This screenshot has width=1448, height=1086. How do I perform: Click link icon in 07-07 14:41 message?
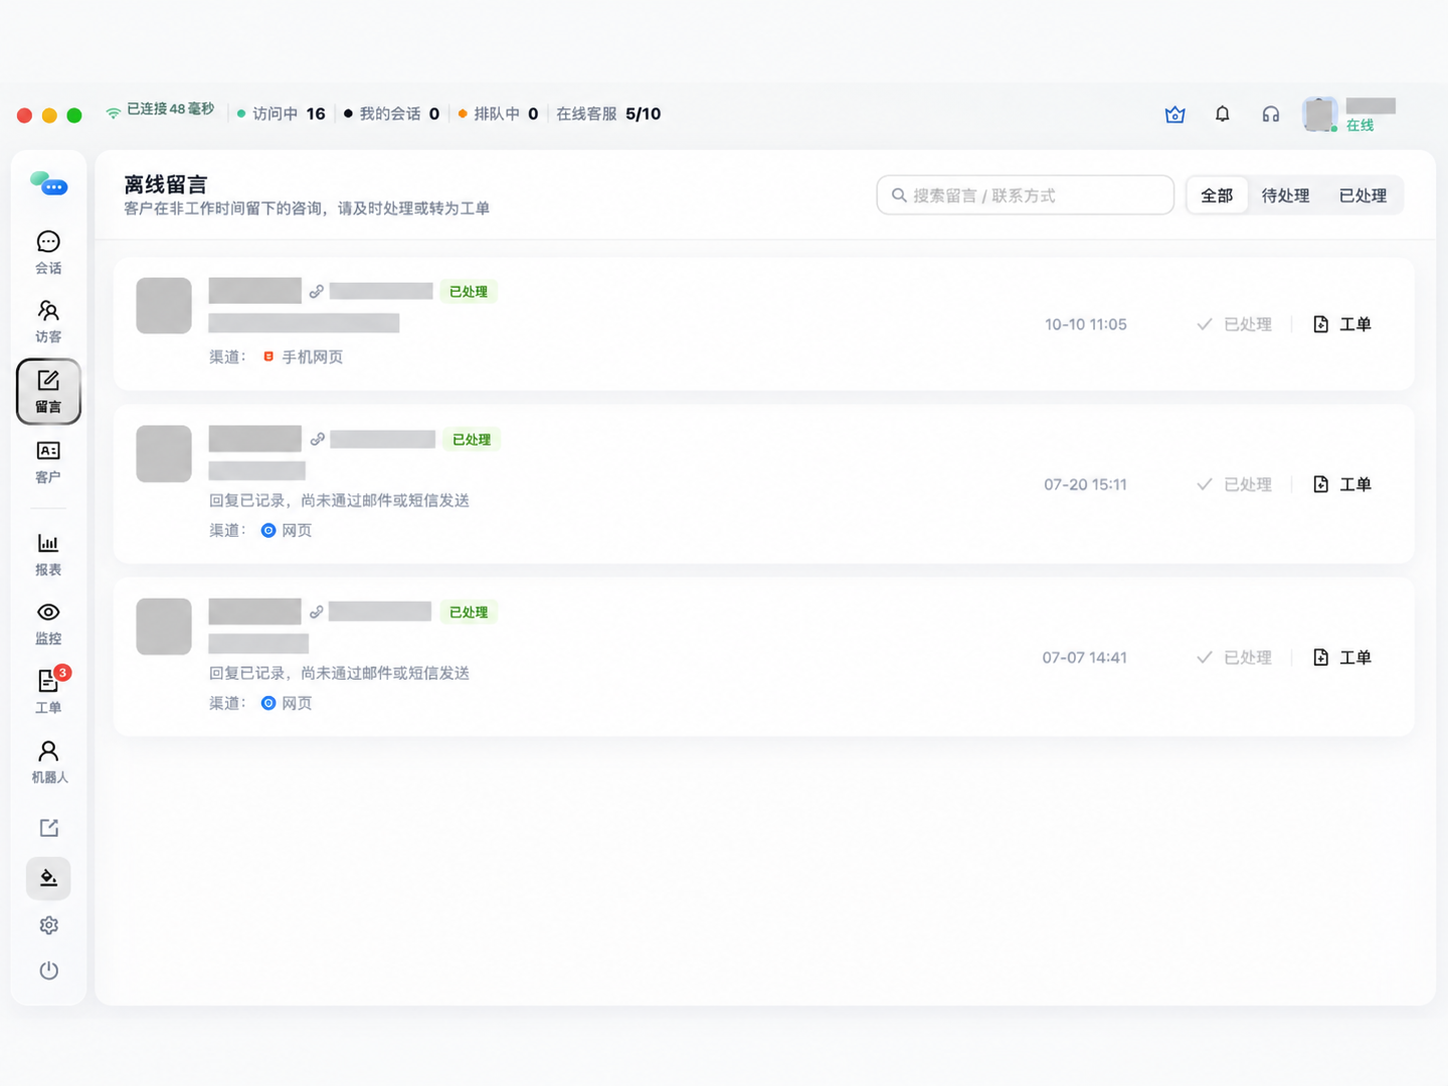click(316, 612)
